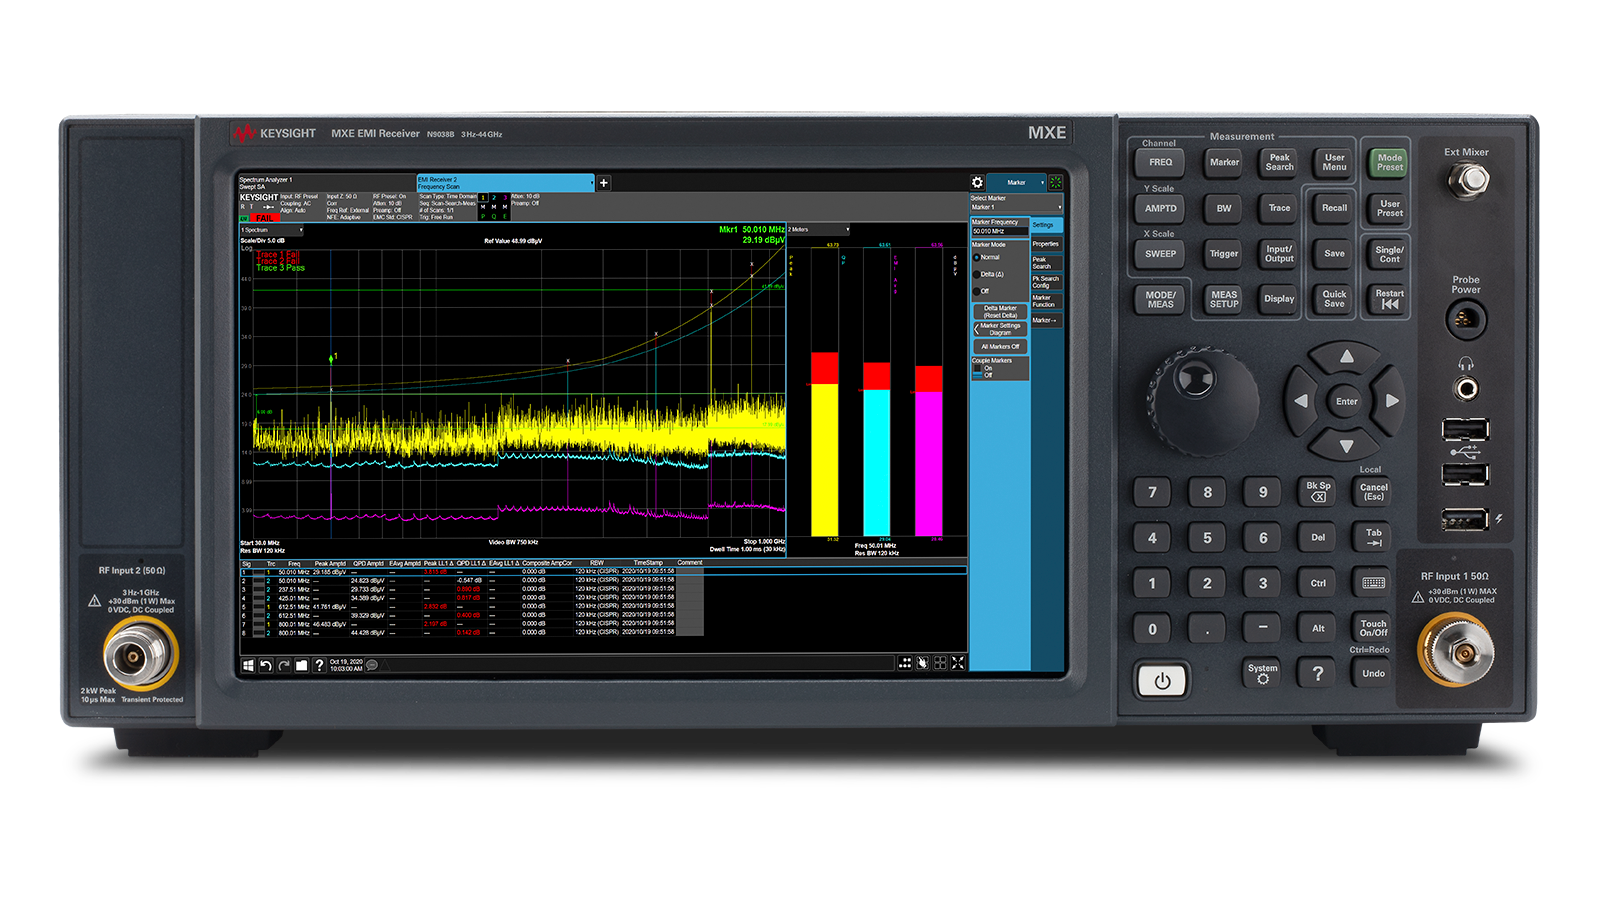Open the Select Marker dropdown
This screenshot has height=900, width=1600.
click(1015, 205)
